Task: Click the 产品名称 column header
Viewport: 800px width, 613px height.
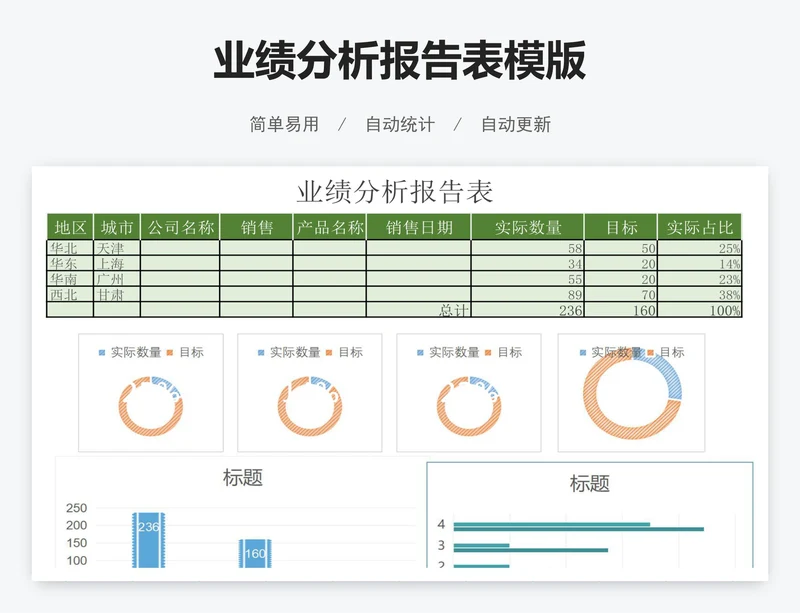Action: tap(330, 227)
